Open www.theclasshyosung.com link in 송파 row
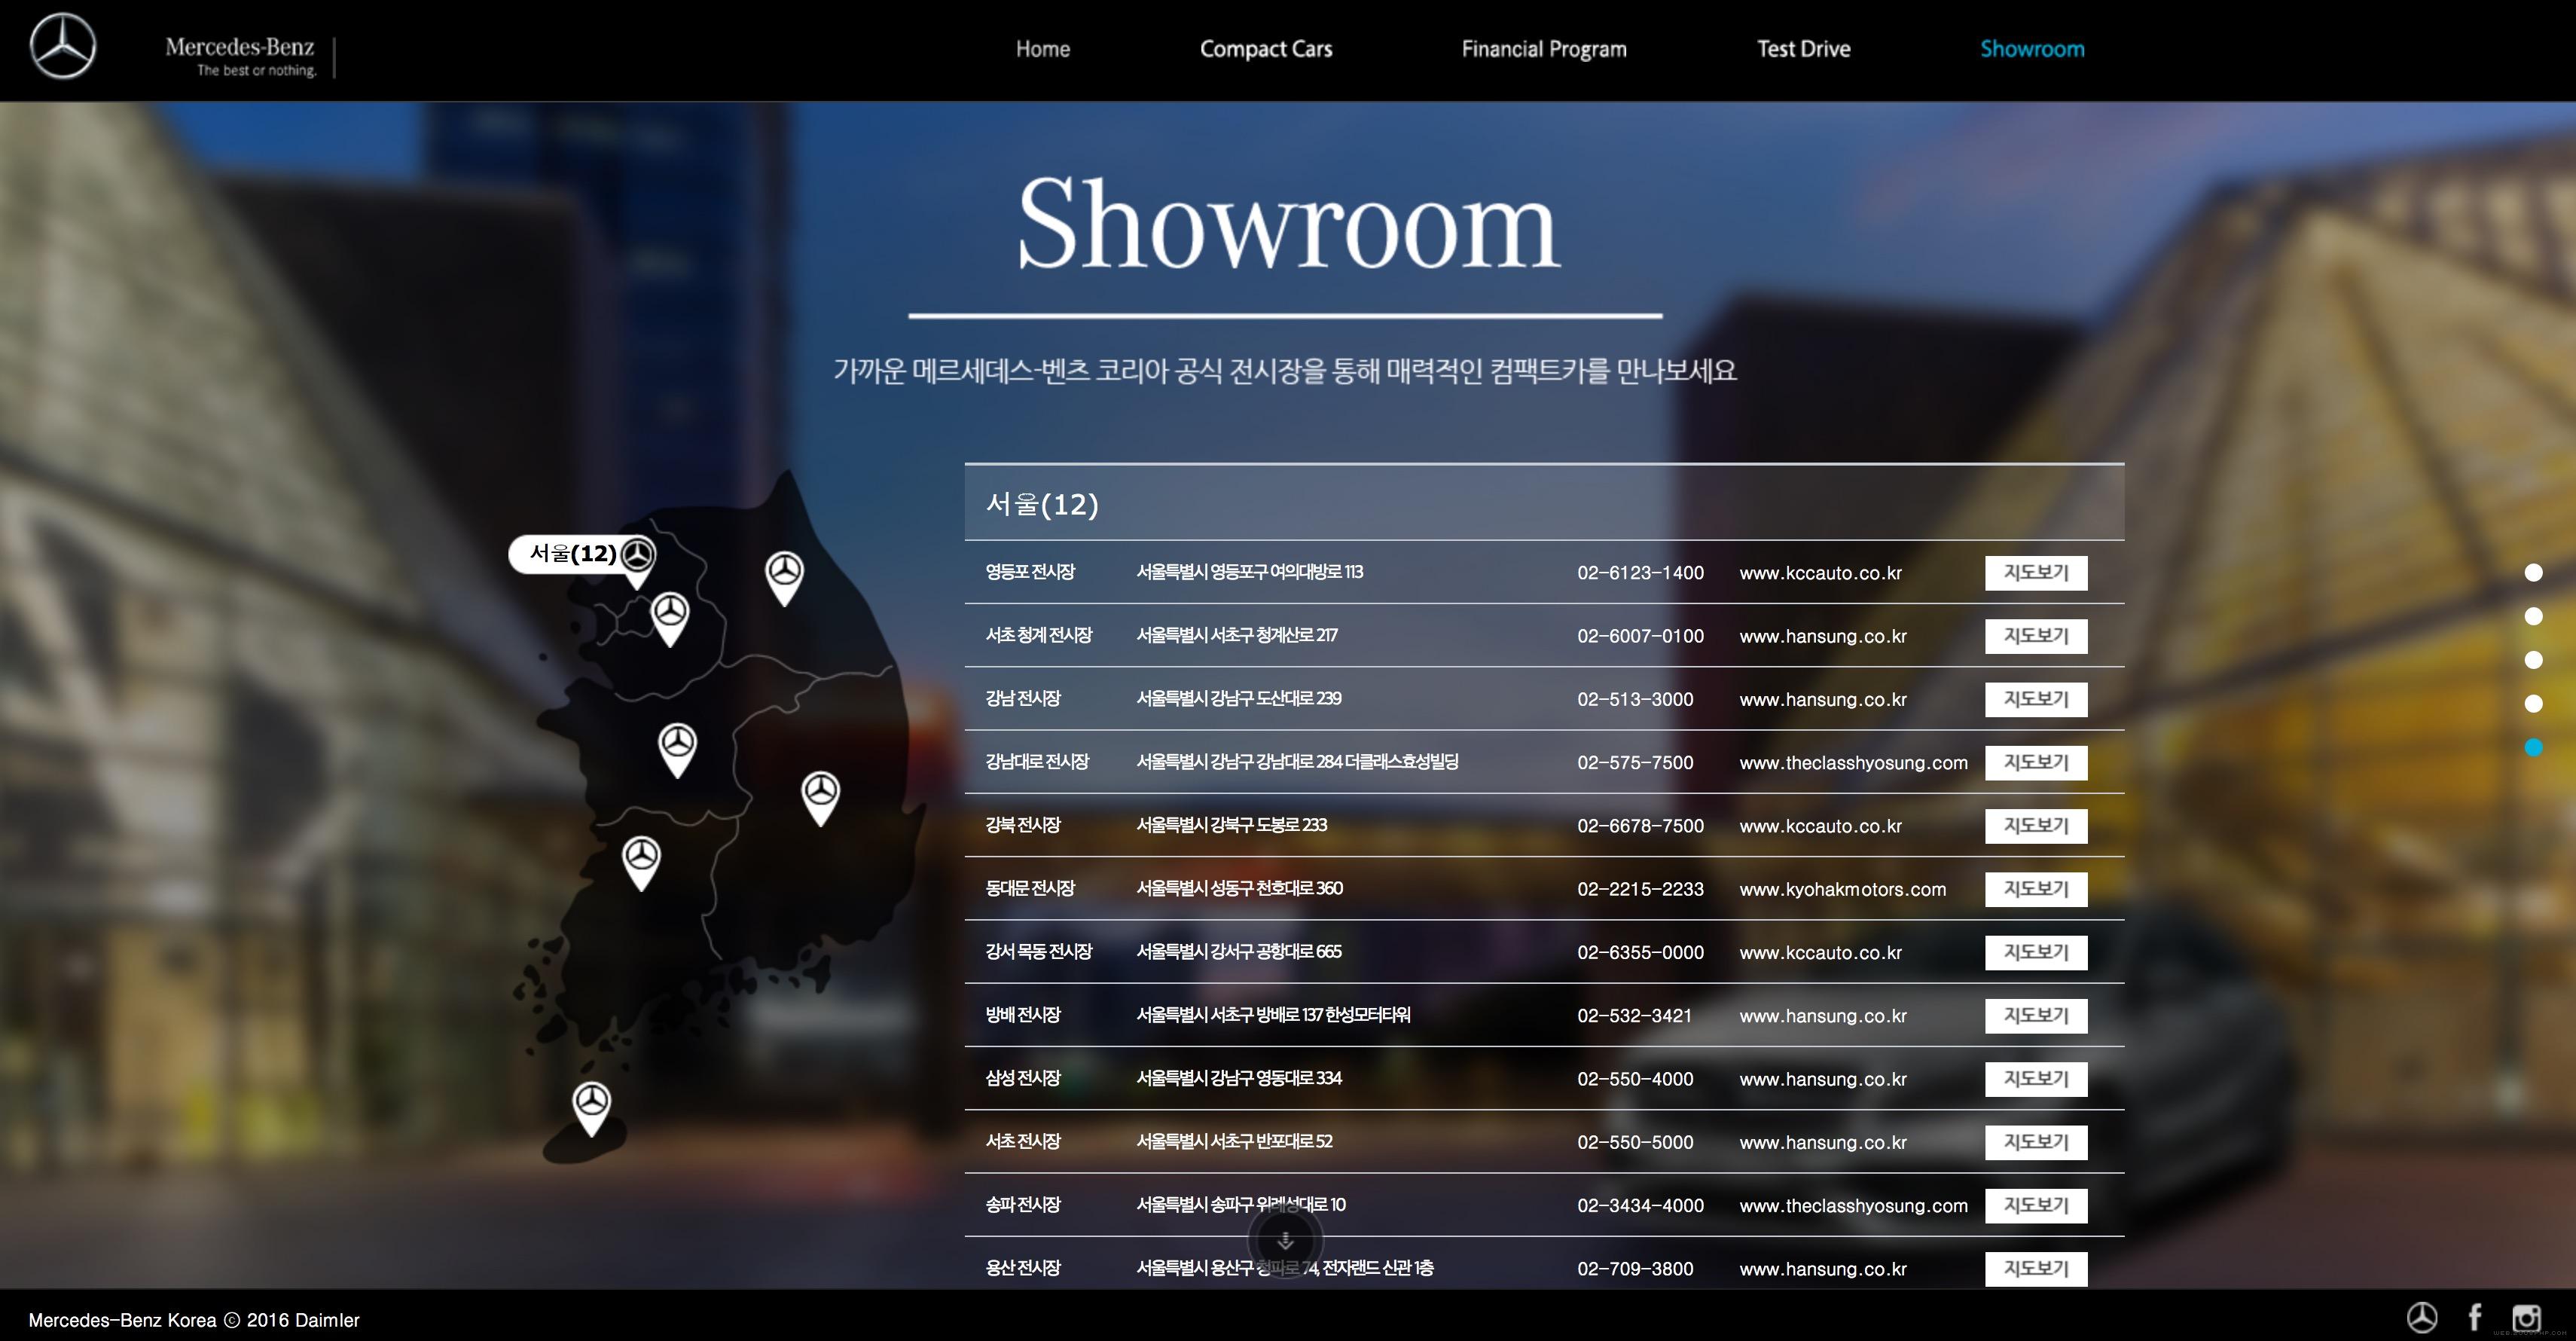 1853,1206
